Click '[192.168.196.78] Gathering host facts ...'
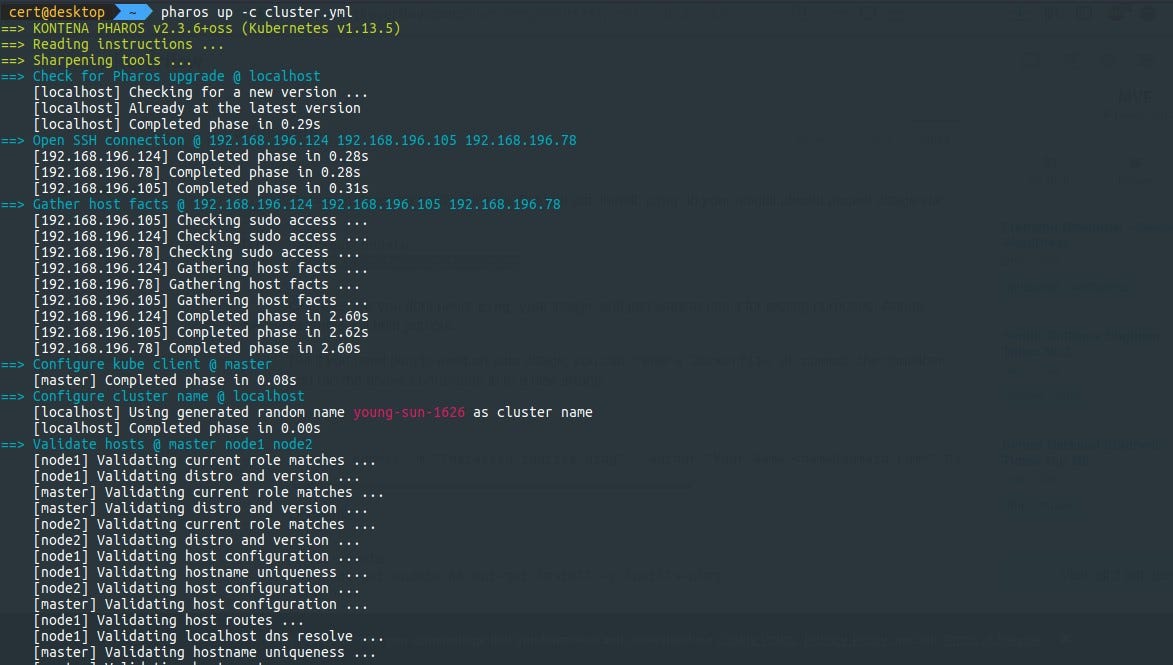The width and height of the screenshot is (1173, 665). pyautogui.click(x=197, y=284)
